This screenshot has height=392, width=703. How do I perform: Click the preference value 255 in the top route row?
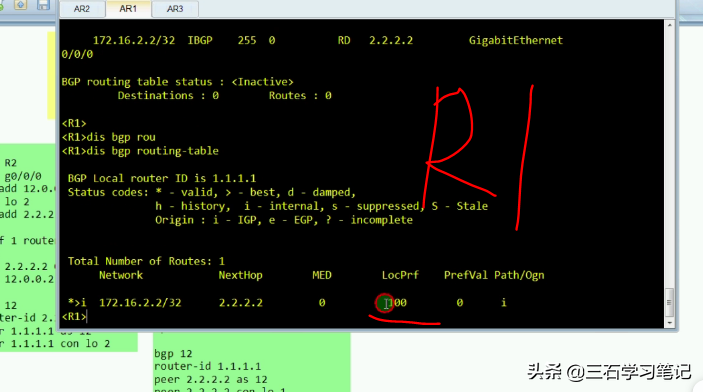tap(247, 40)
